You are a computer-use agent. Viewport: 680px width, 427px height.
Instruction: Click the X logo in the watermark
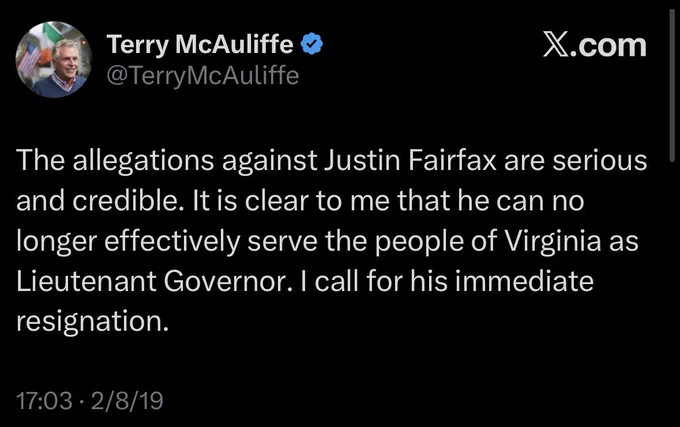(x=556, y=46)
